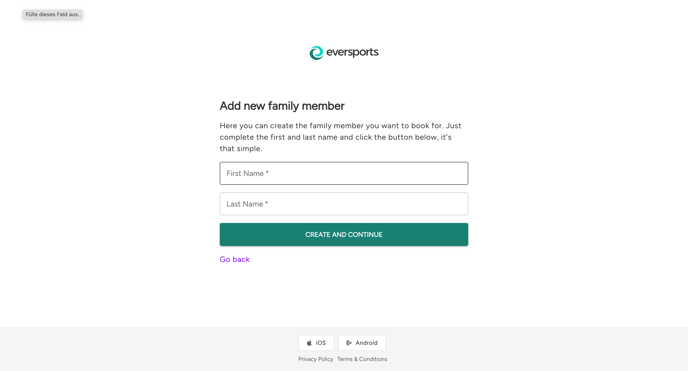Open the iOS app download button
This screenshot has height=371, width=688.
[x=316, y=343]
